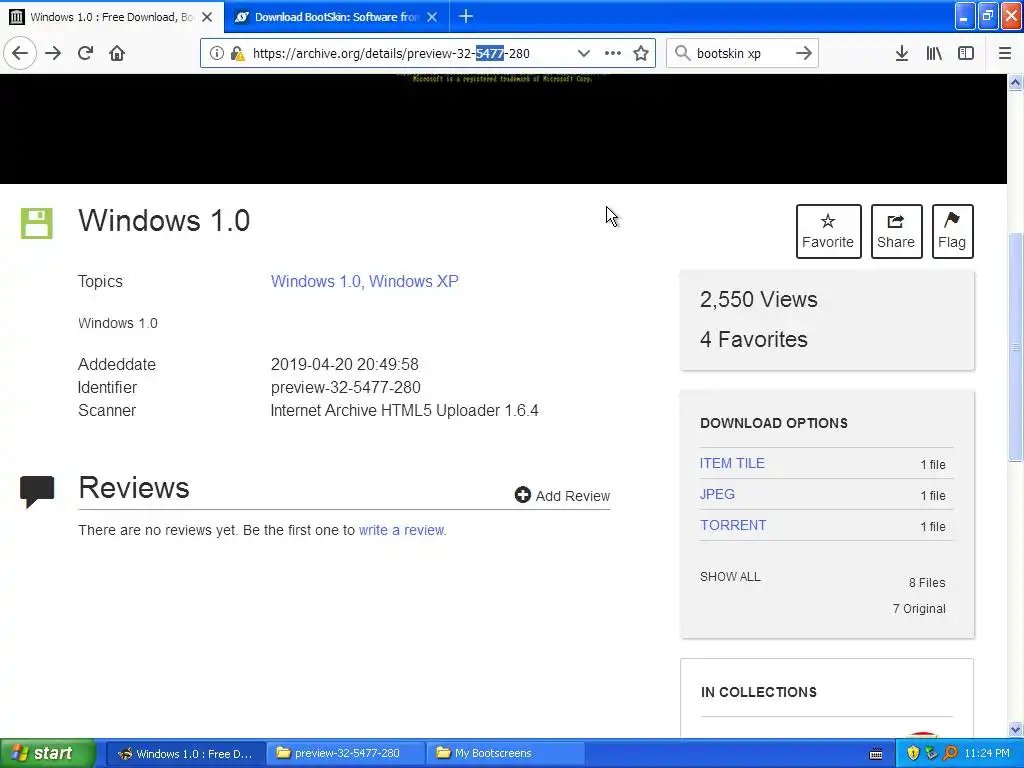Click the '4 Favorites' counter
1024x768 pixels.
754,339
